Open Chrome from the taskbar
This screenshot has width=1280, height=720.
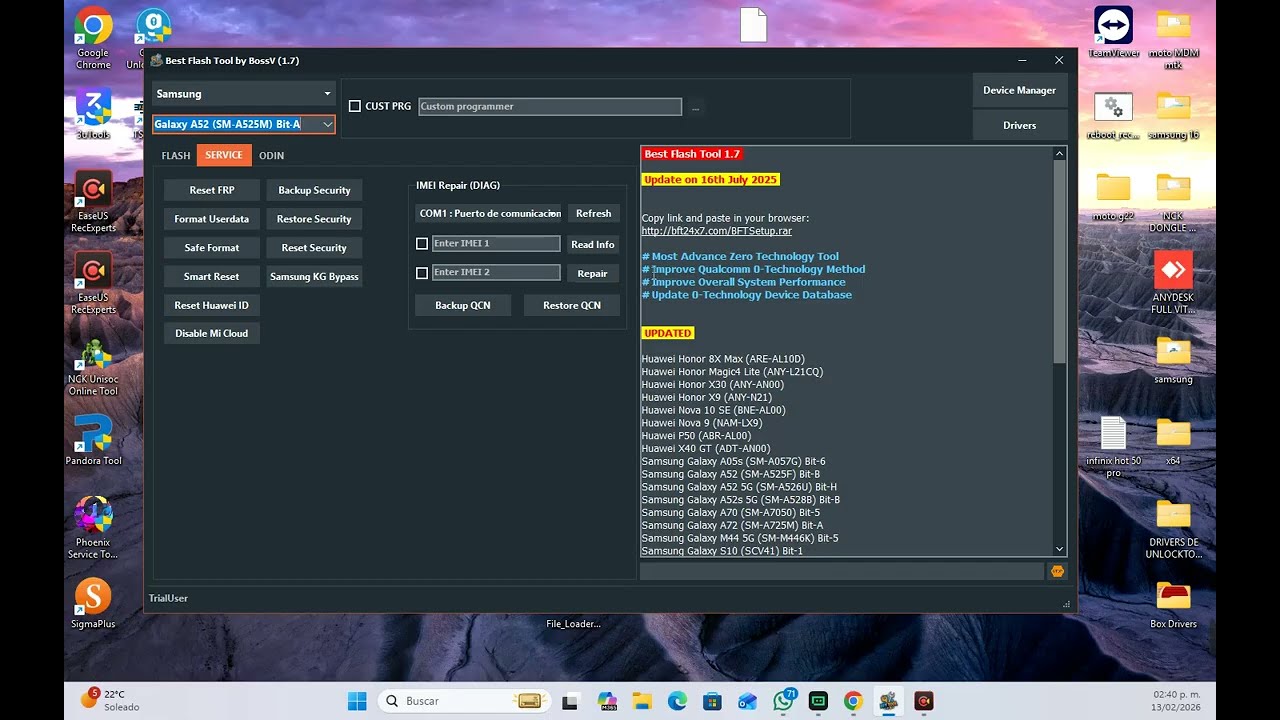853,701
